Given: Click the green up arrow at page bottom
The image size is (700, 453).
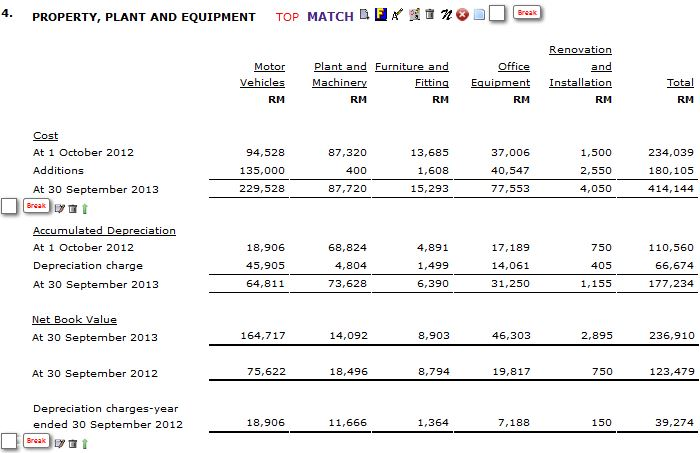Looking at the screenshot, I should click(x=85, y=442).
